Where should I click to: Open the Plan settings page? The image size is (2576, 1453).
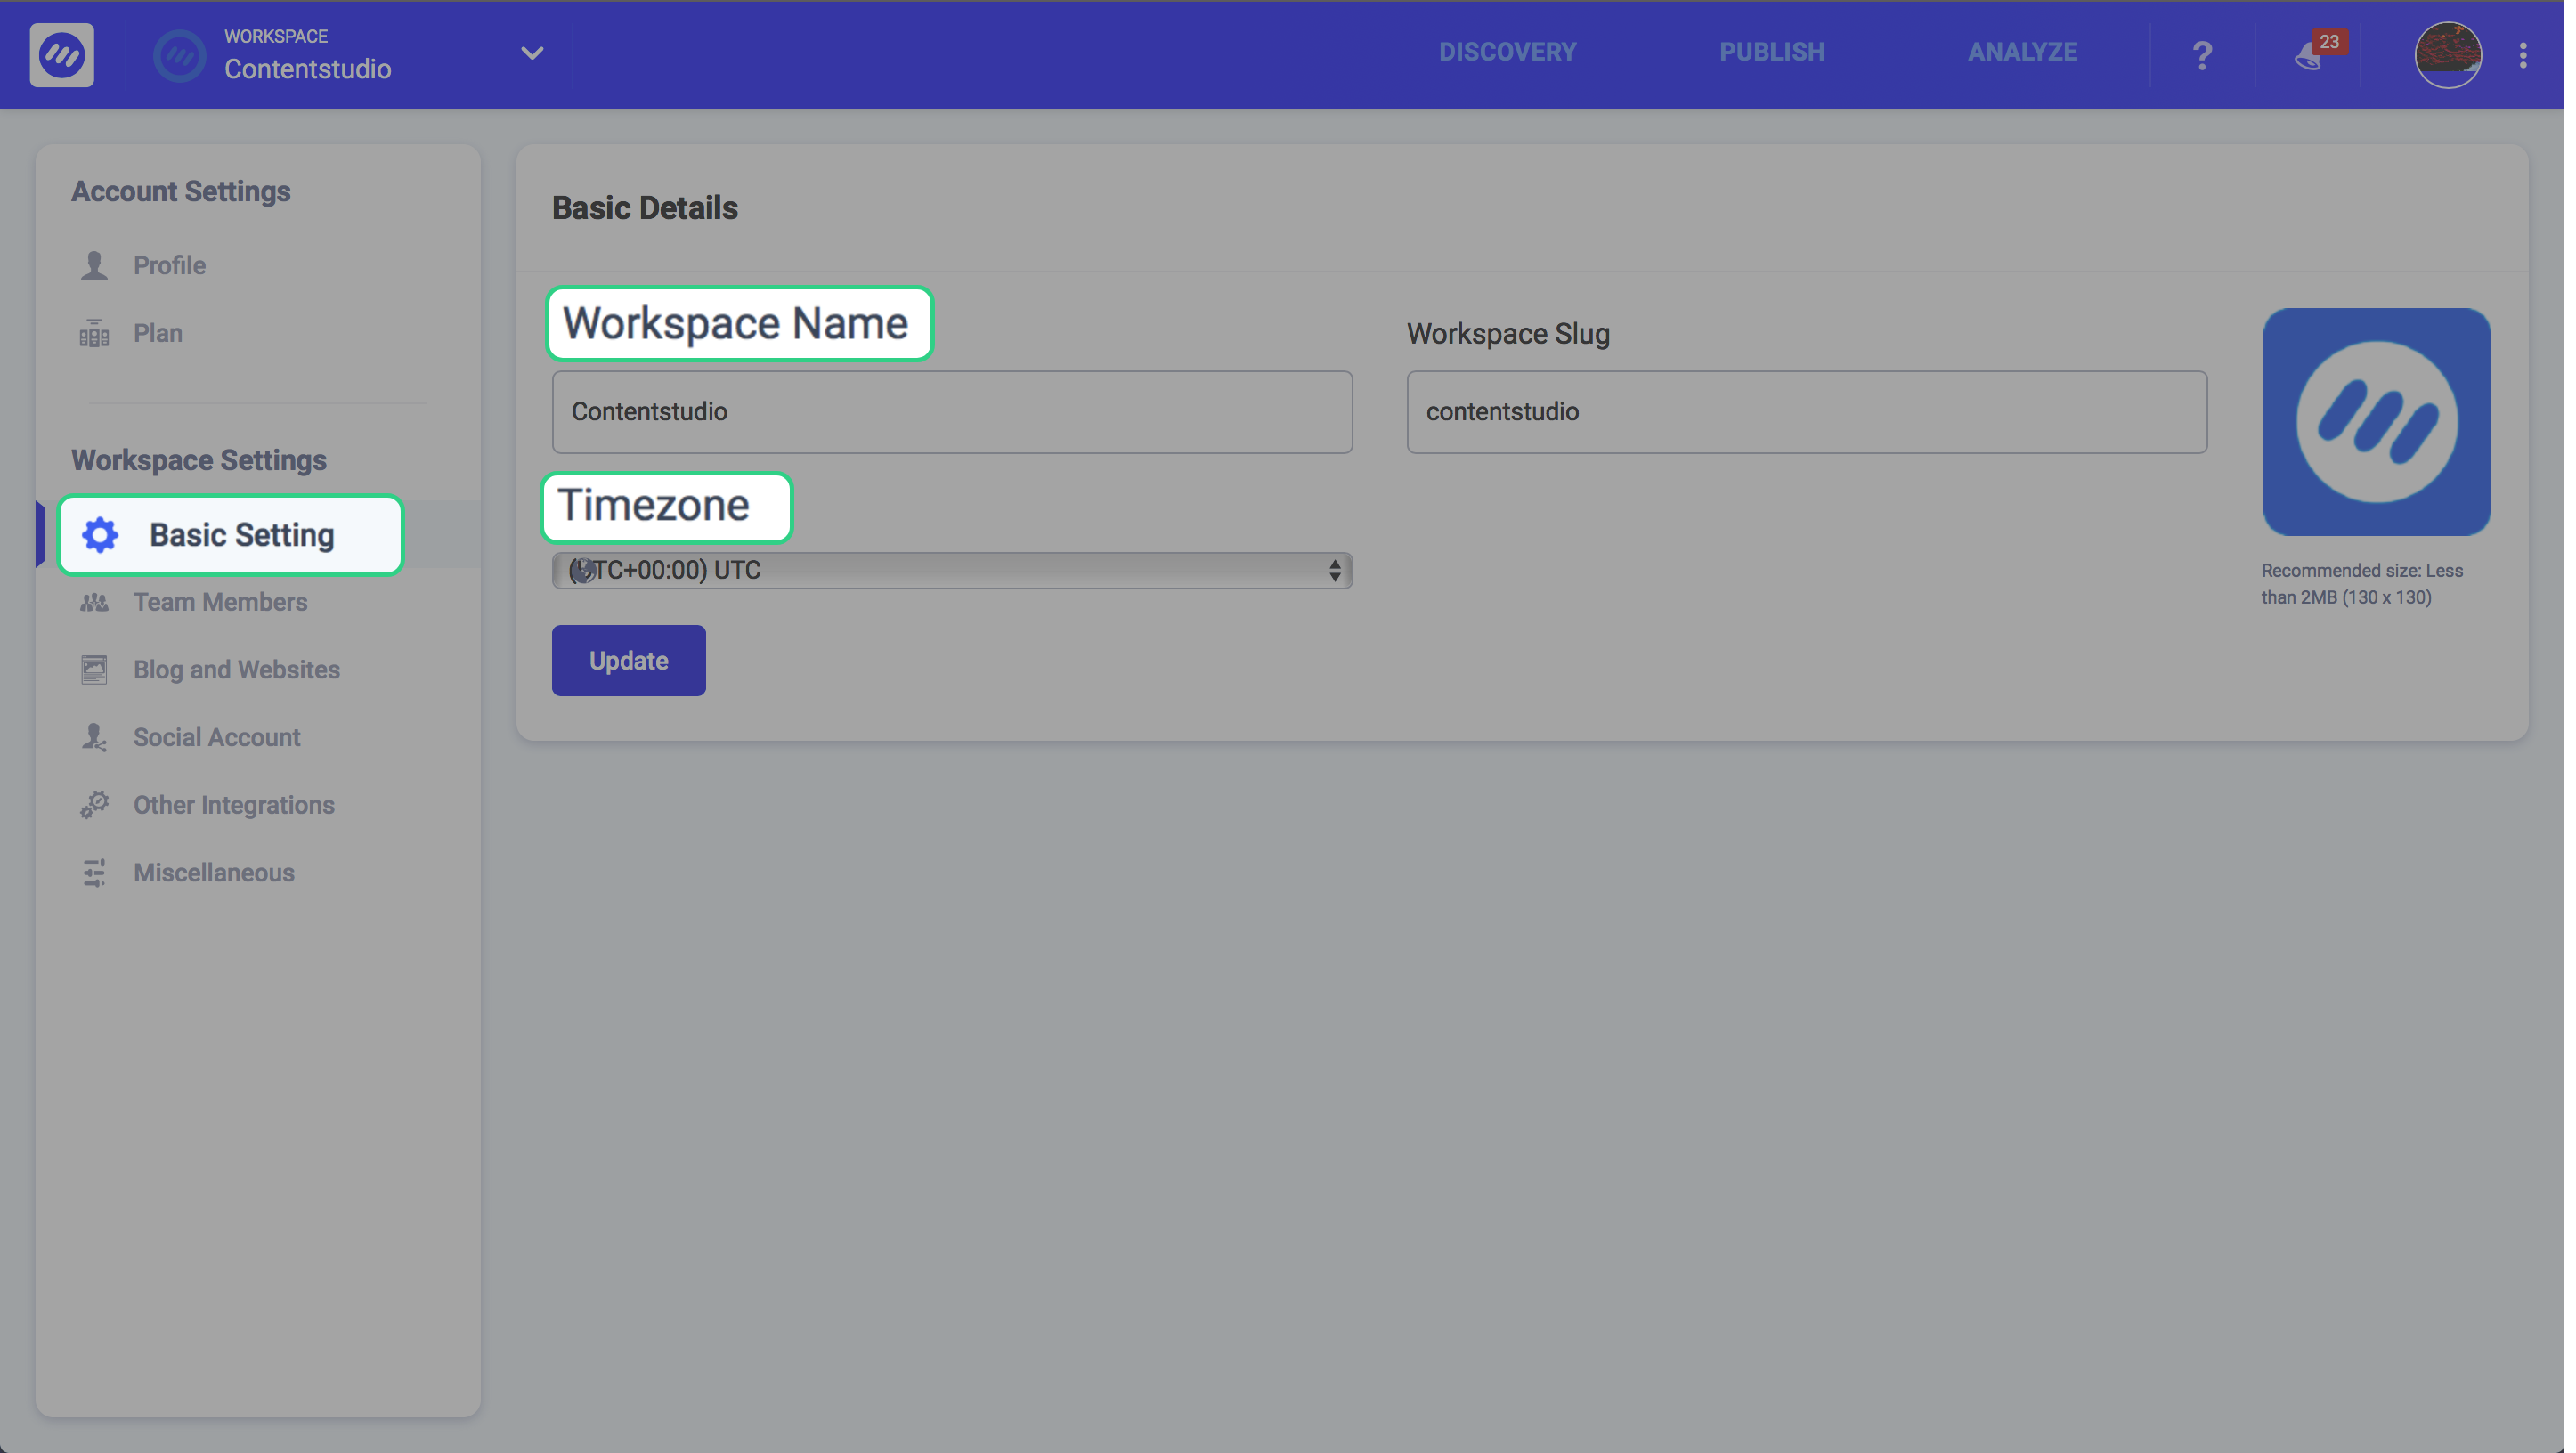click(158, 333)
